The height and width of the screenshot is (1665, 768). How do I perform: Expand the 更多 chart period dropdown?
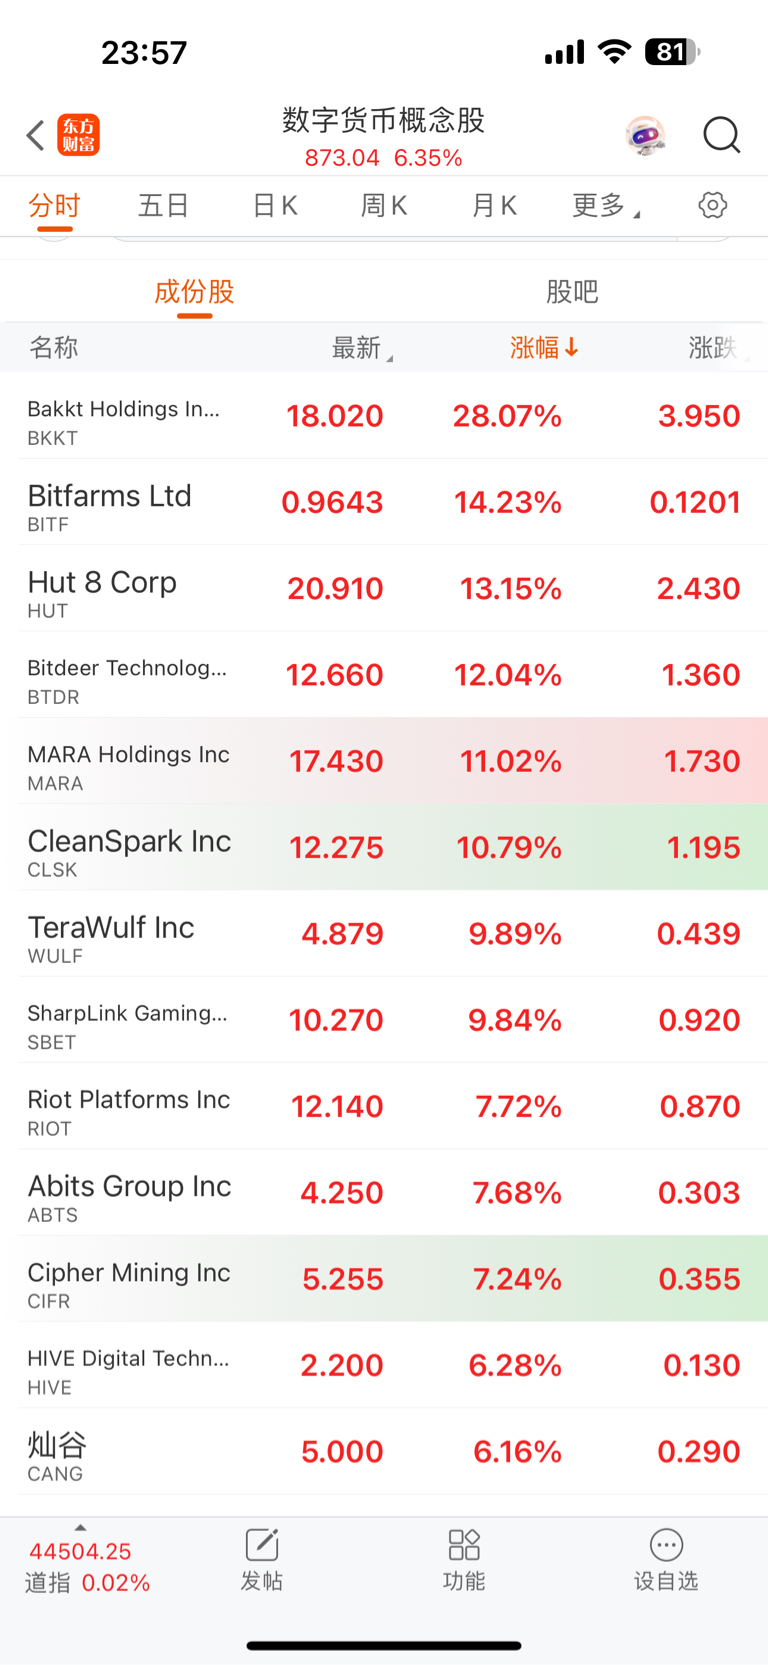(x=606, y=206)
